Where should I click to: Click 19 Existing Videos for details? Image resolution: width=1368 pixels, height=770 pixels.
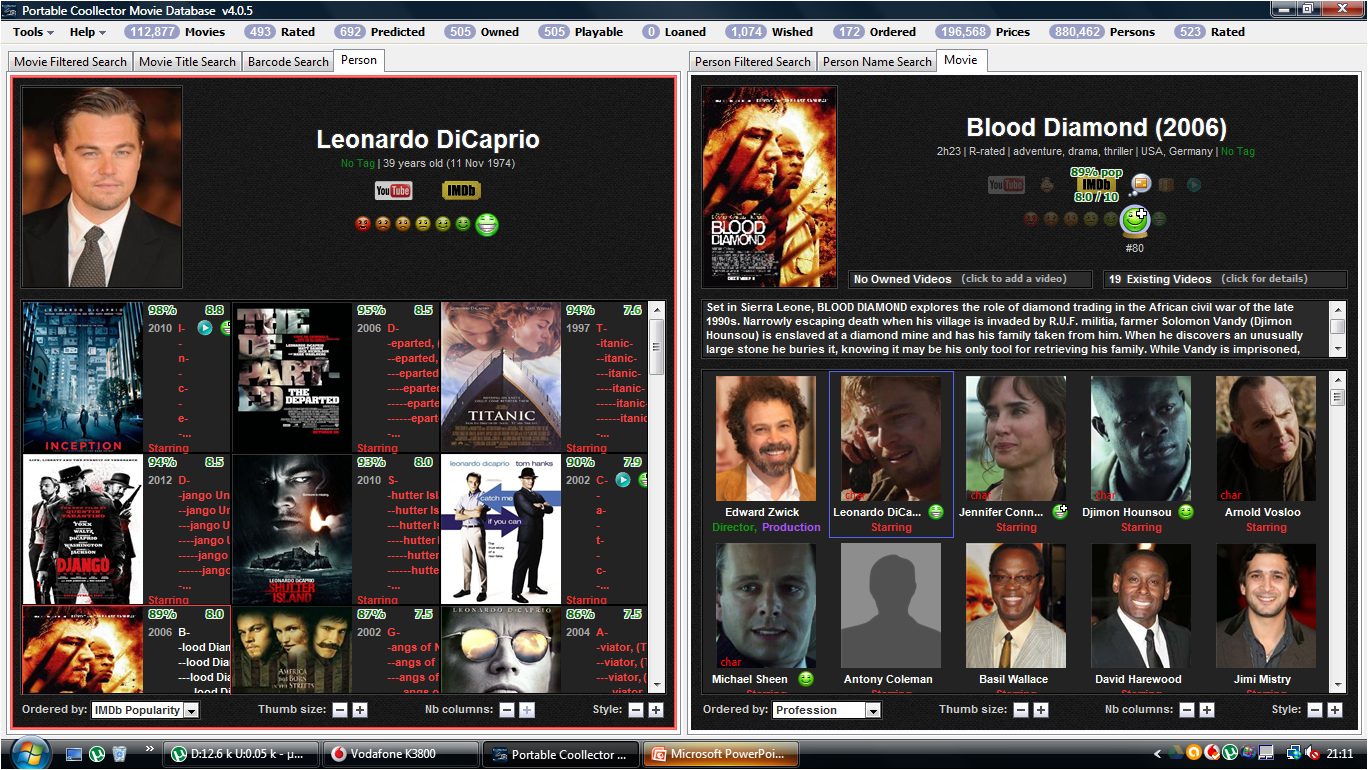pyautogui.click(x=1225, y=279)
